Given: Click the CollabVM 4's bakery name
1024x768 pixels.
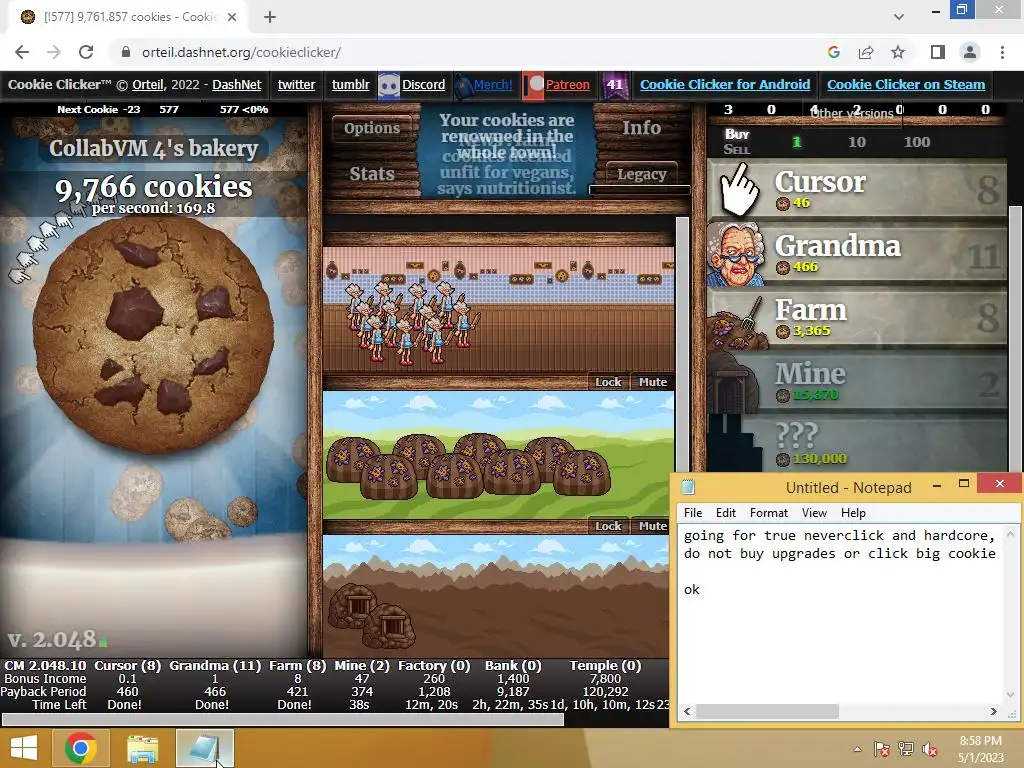Looking at the screenshot, I should (154, 148).
